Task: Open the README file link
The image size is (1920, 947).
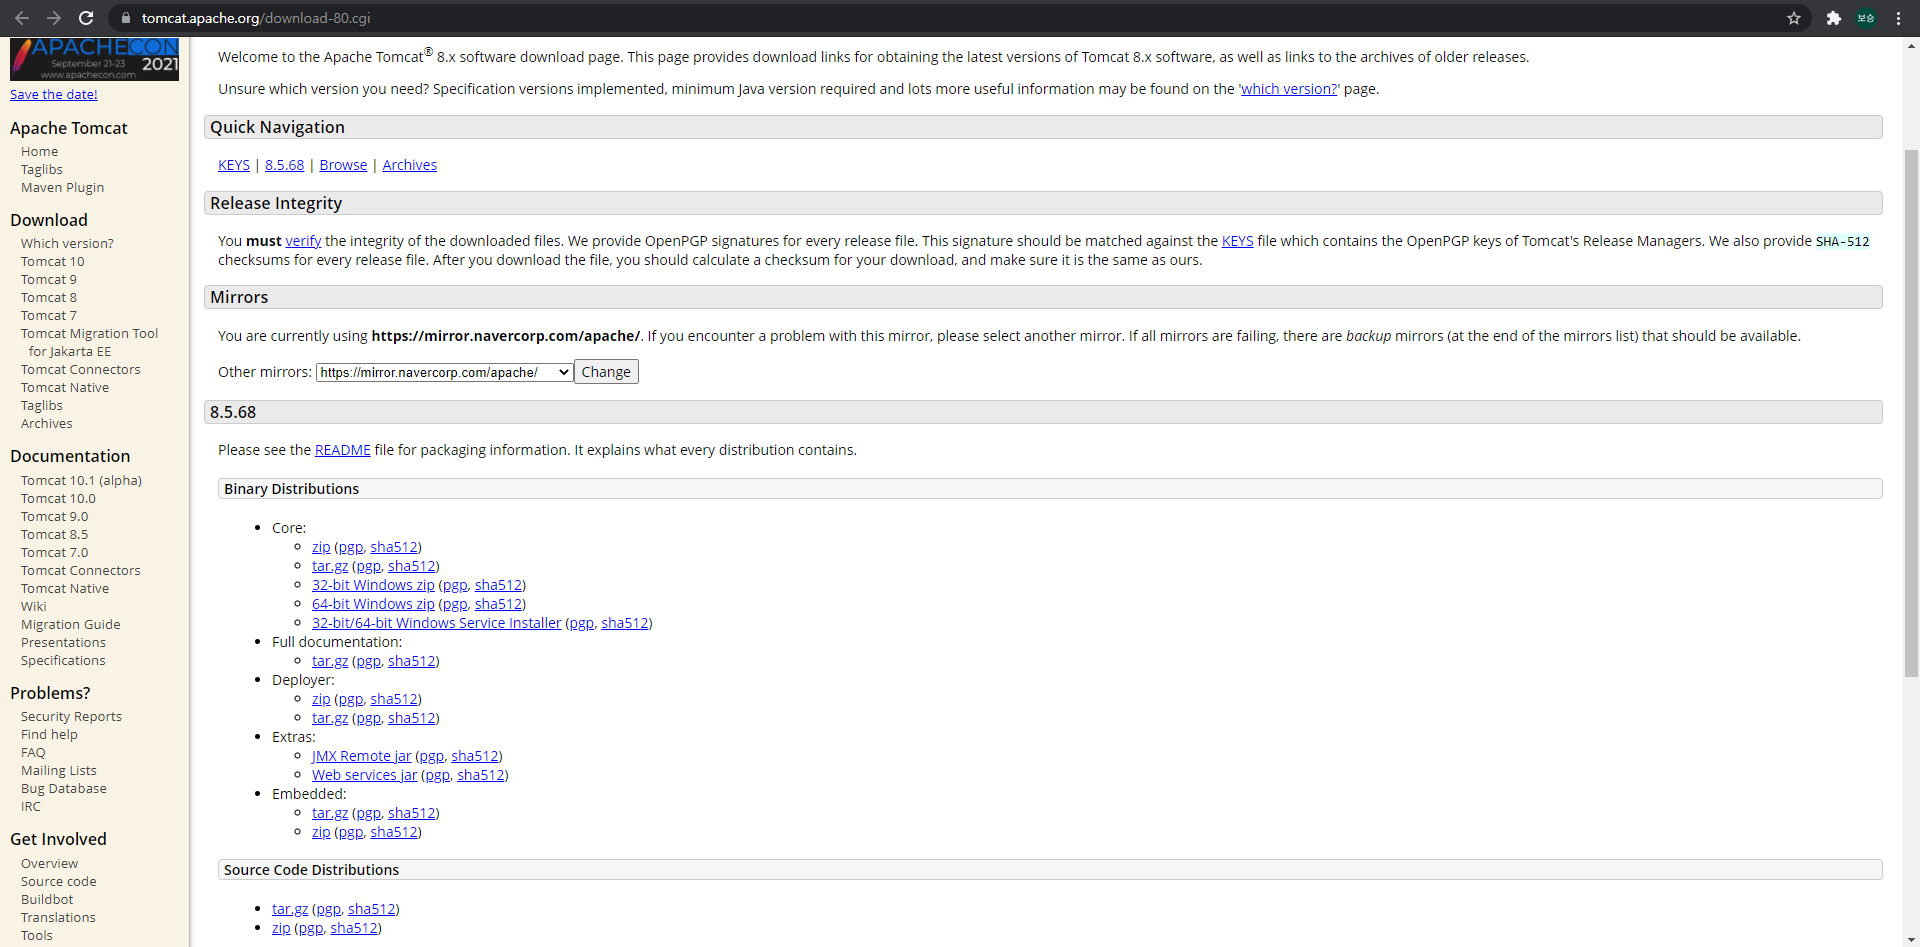Action: coord(342,450)
